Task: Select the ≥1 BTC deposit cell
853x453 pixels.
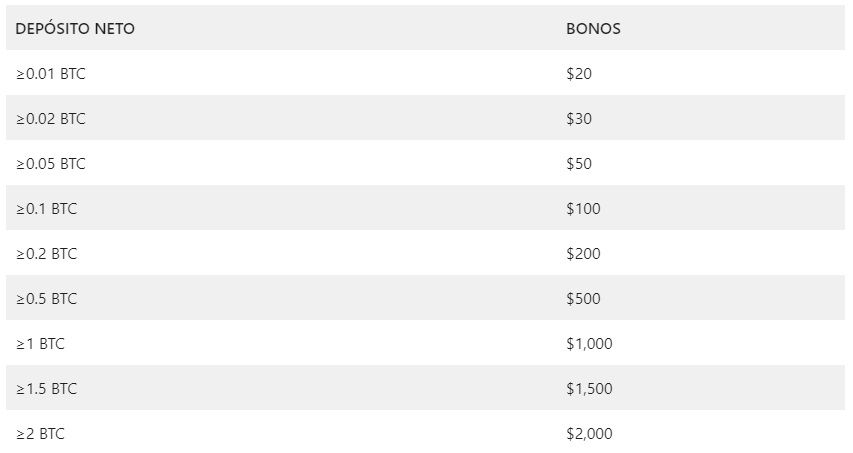Action: pyautogui.click(x=40, y=344)
